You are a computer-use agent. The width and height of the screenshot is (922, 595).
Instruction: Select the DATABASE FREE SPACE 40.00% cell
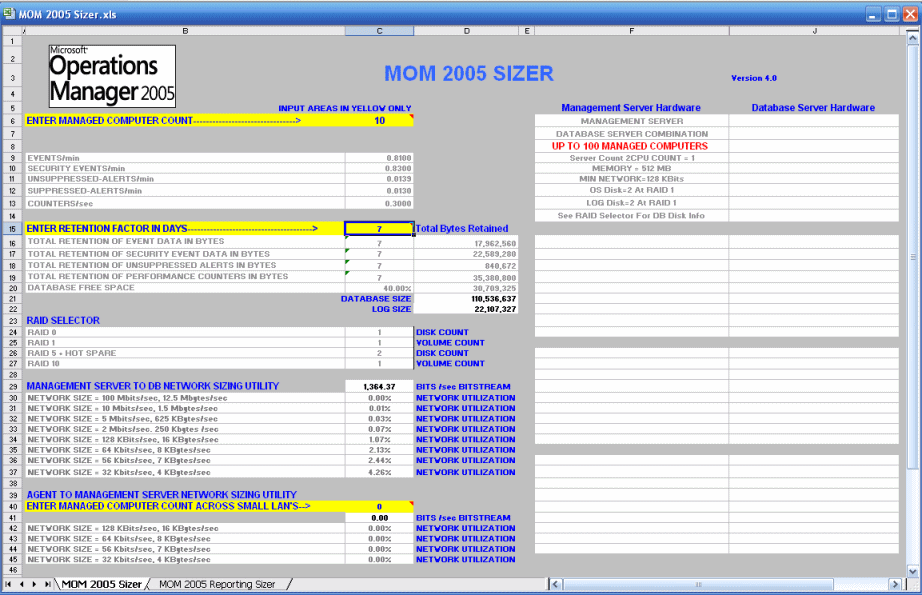(x=379, y=288)
